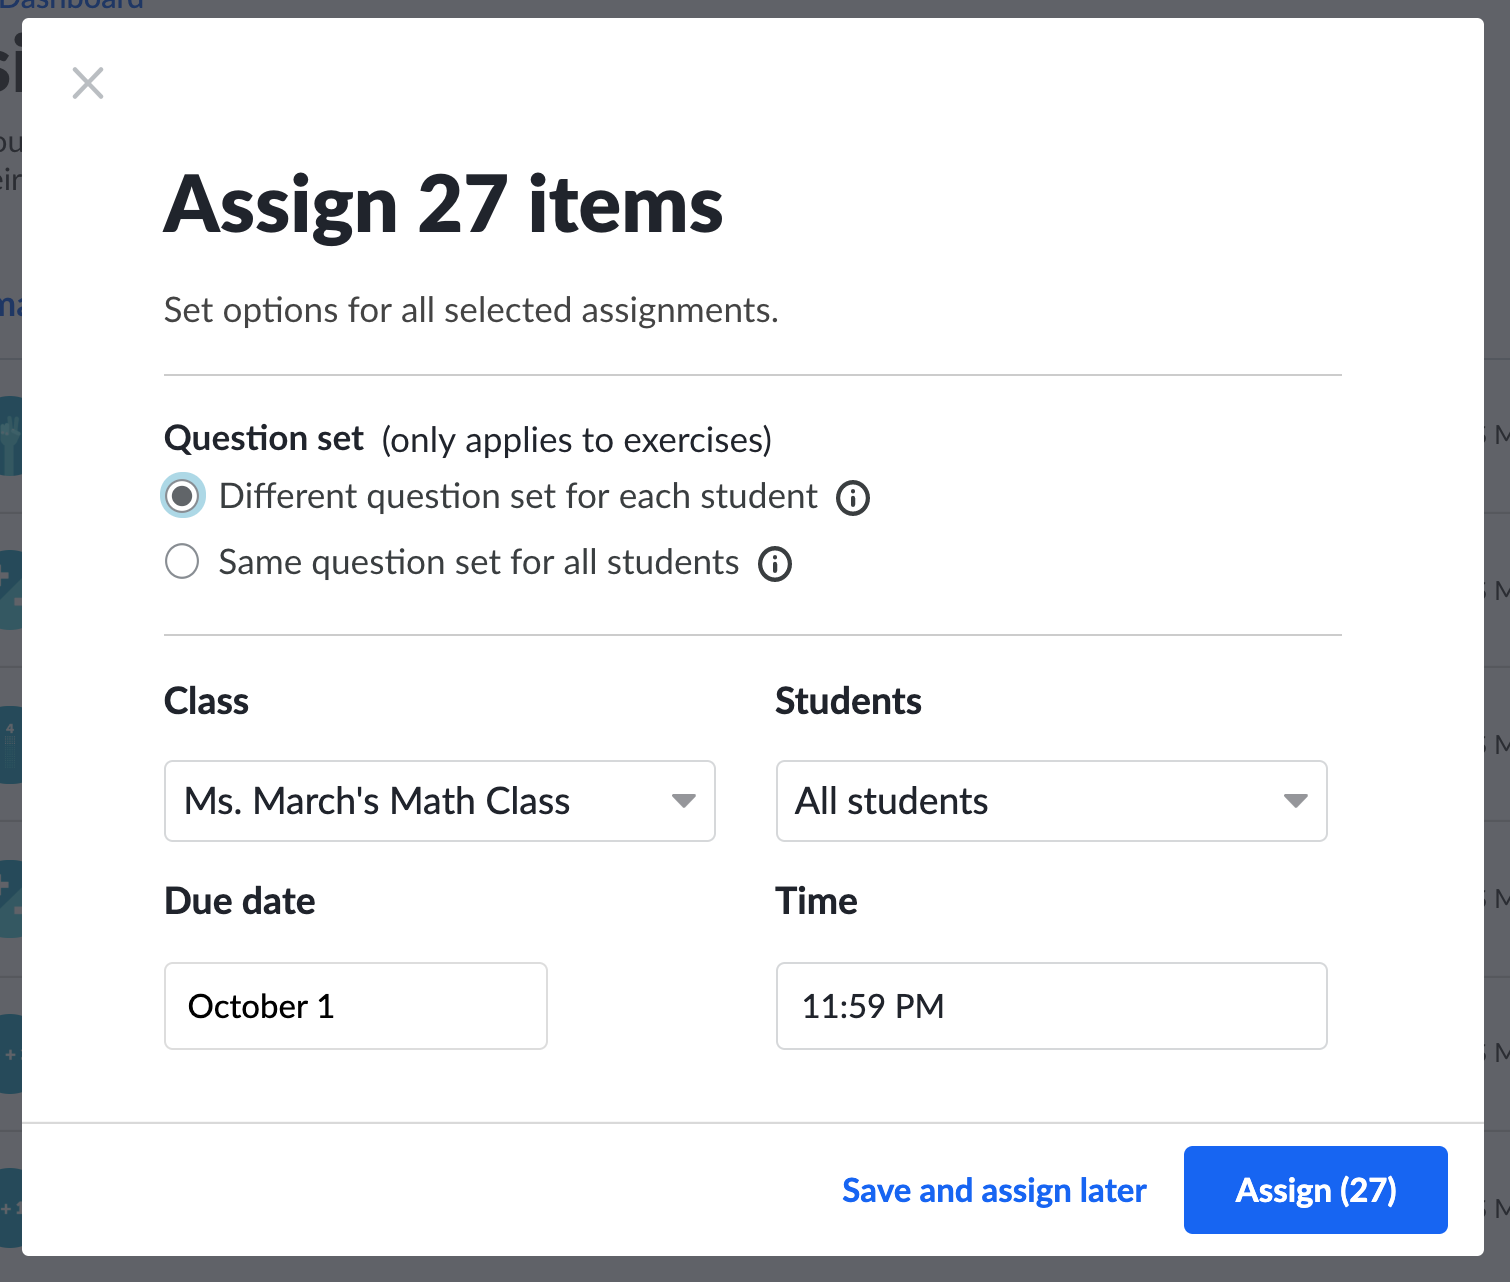
Task: Click the 'Assign 27 items' heading
Action: (443, 204)
